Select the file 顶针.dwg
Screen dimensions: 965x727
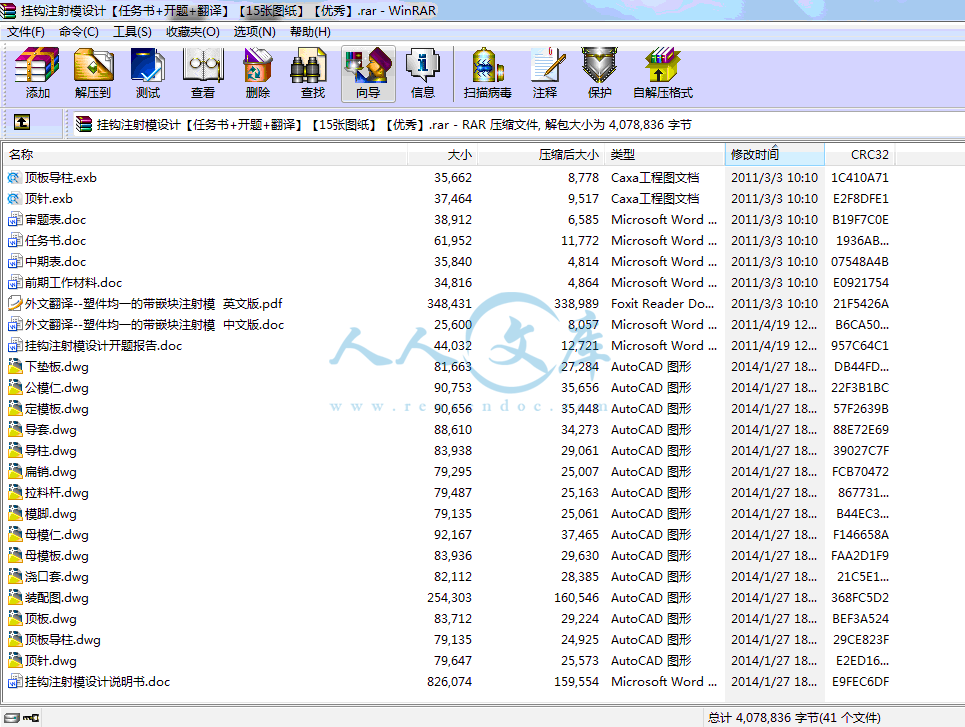[x=51, y=661]
